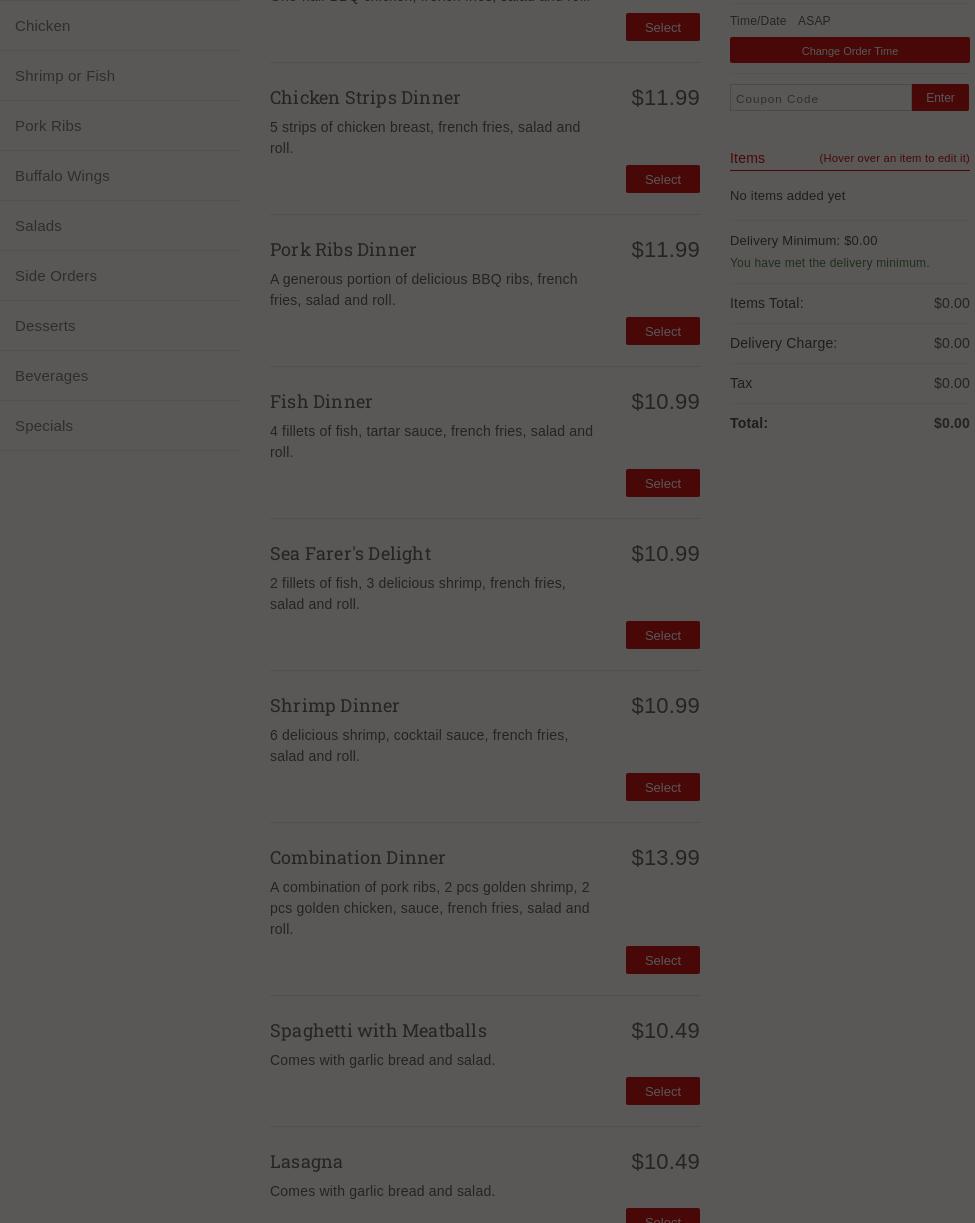Select the Chicken Strips Dinner
975x1223 pixels.
tap(662, 179)
